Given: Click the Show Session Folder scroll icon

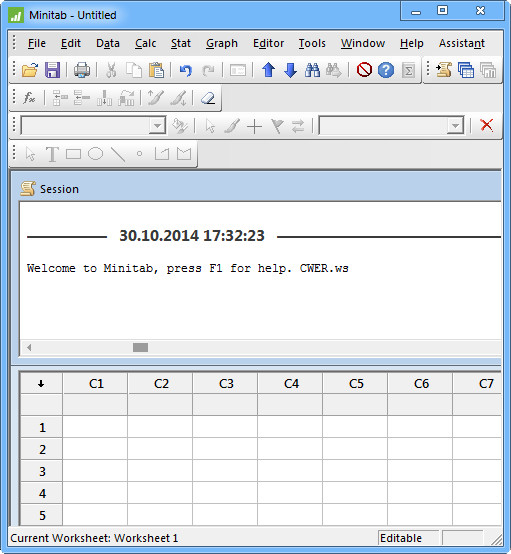Looking at the screenshot, I should [x=444, y=70].
